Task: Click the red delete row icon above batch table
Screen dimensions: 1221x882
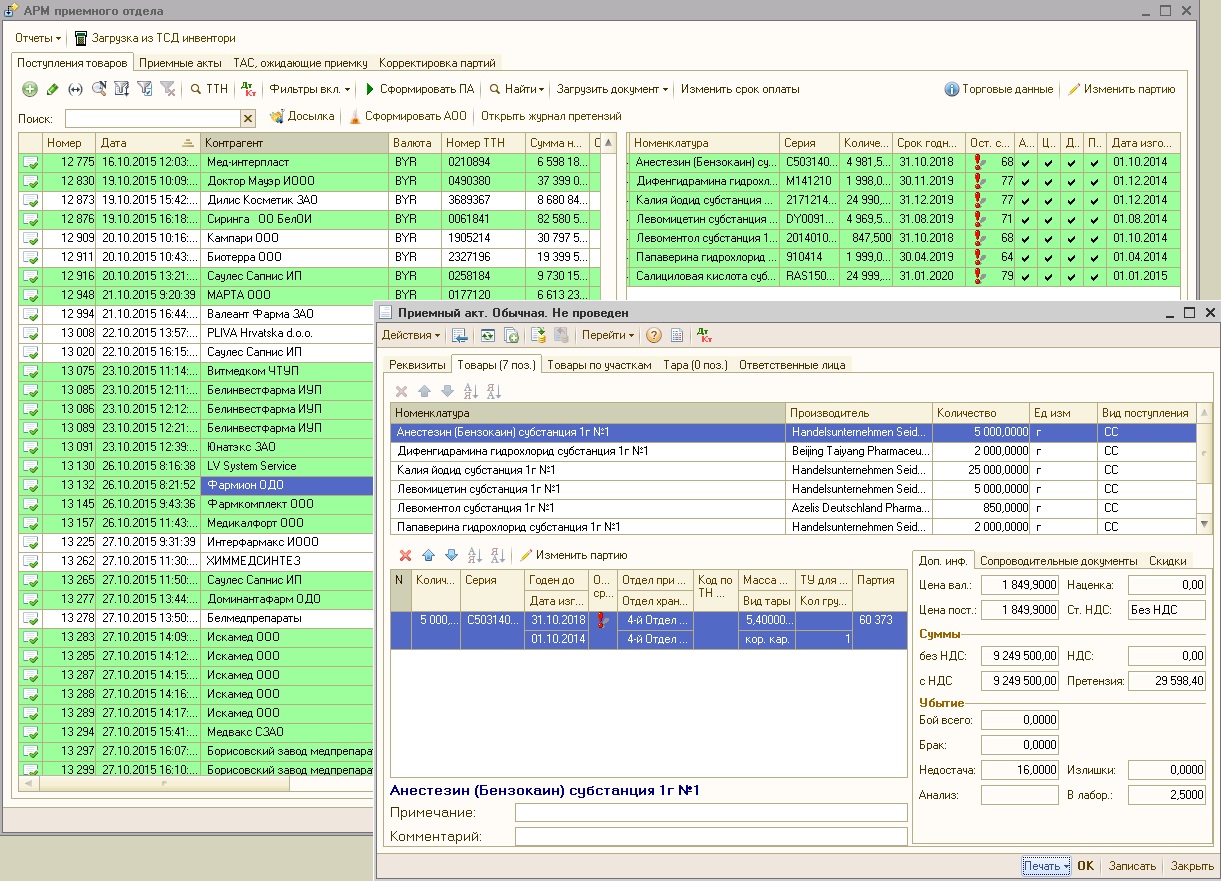Action: [x=405, y=555]
